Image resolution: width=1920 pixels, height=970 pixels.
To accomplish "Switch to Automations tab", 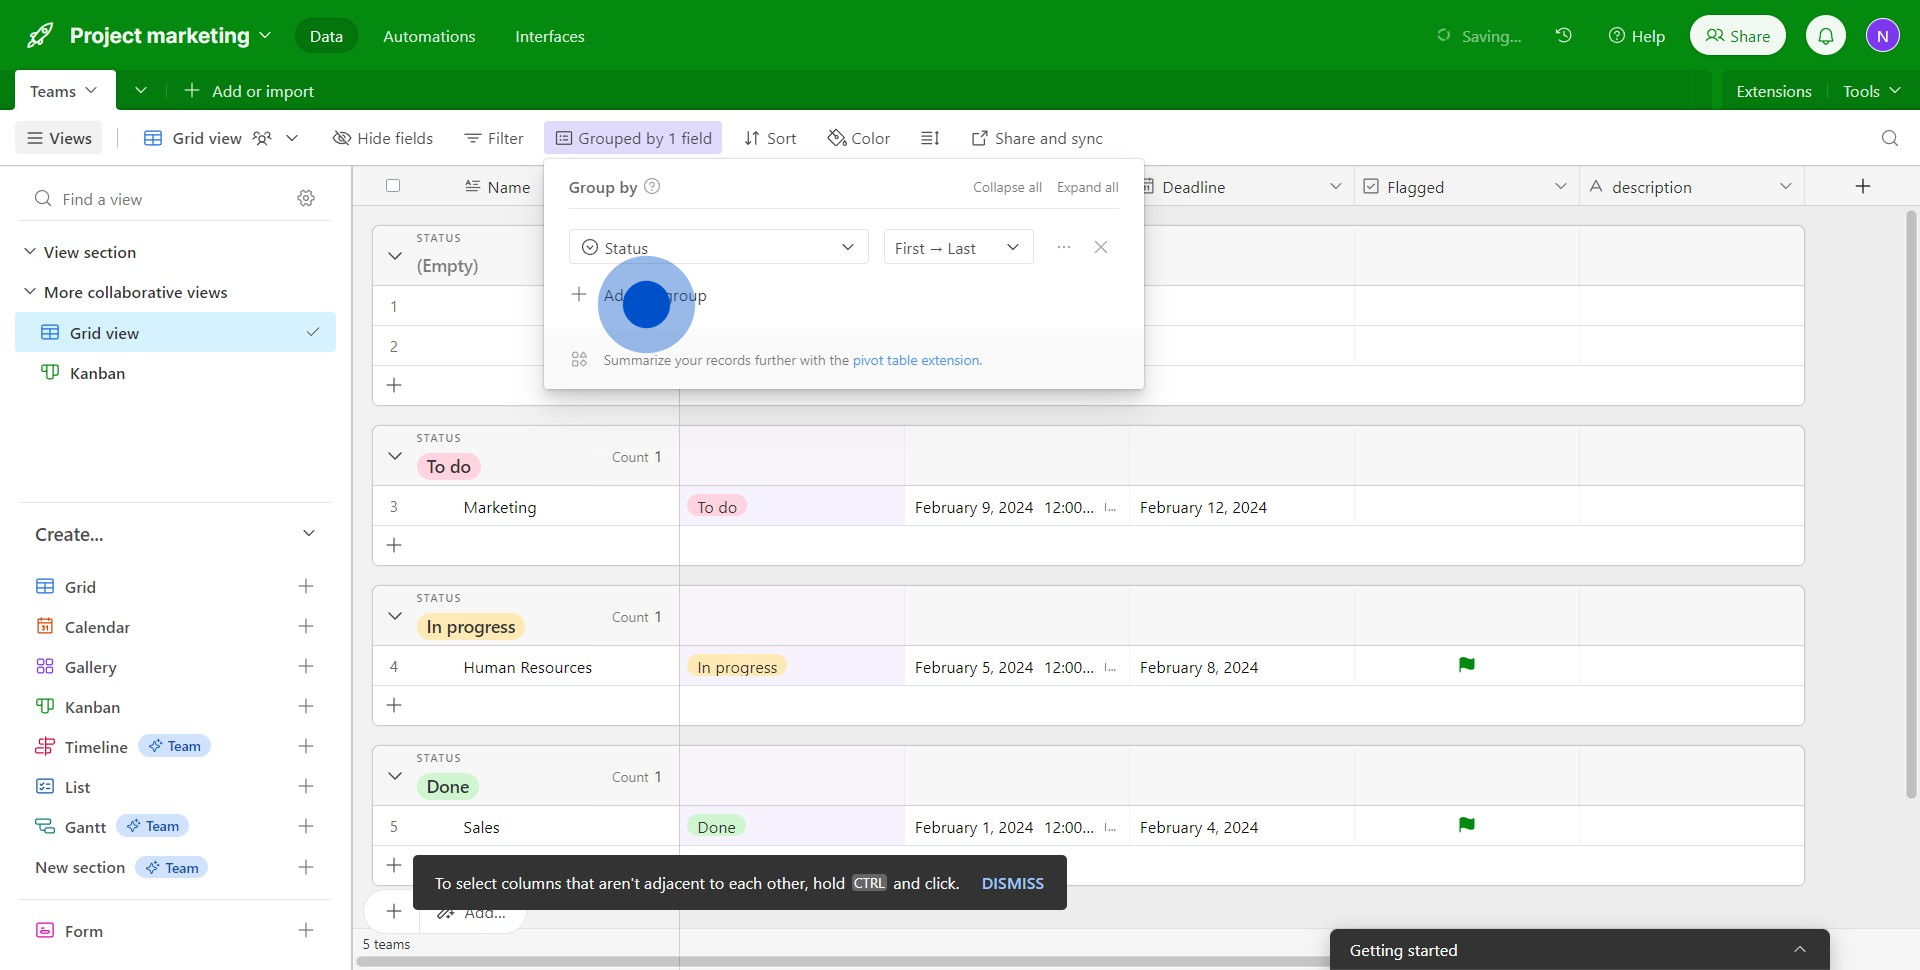I will point(429,36).
